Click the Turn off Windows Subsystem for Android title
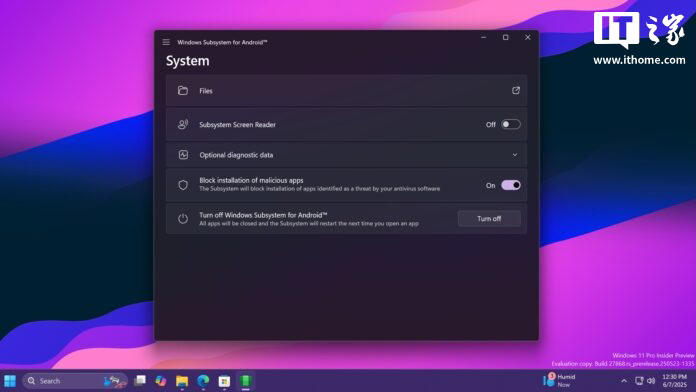This screenshot has width=696, height=392. [x=263, y=215]
